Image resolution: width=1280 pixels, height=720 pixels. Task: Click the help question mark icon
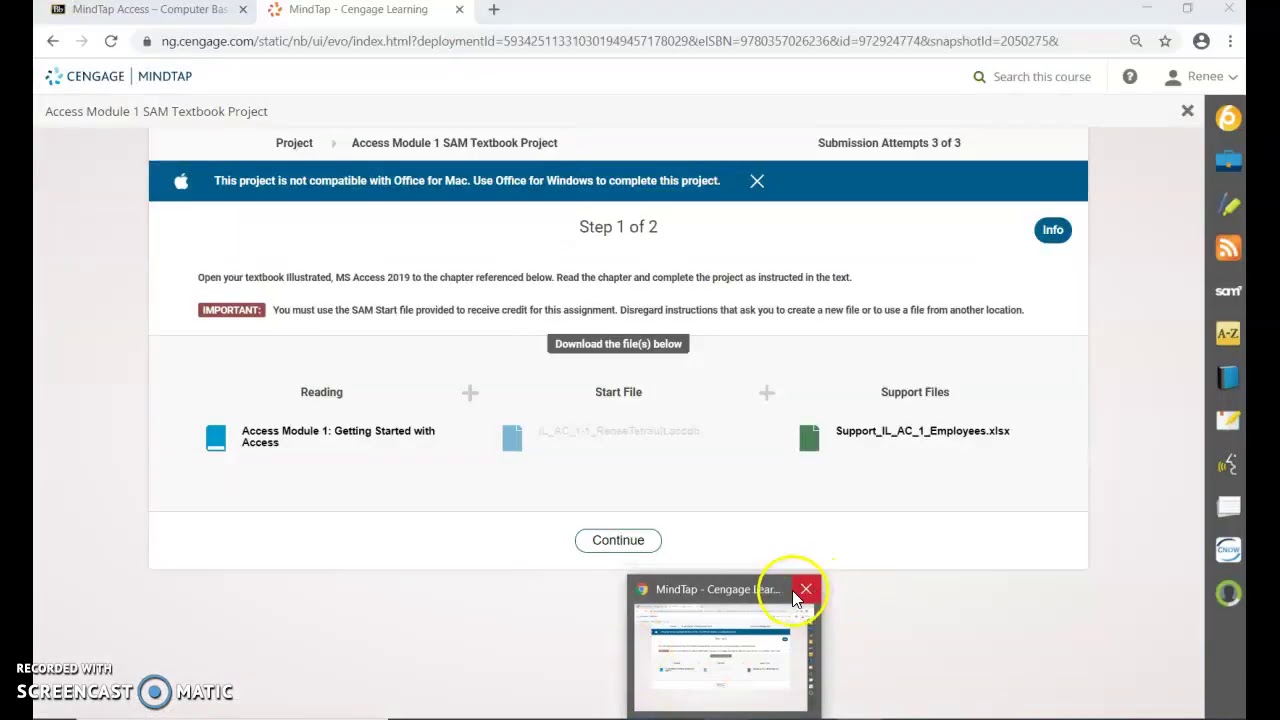click(1129, 76)
